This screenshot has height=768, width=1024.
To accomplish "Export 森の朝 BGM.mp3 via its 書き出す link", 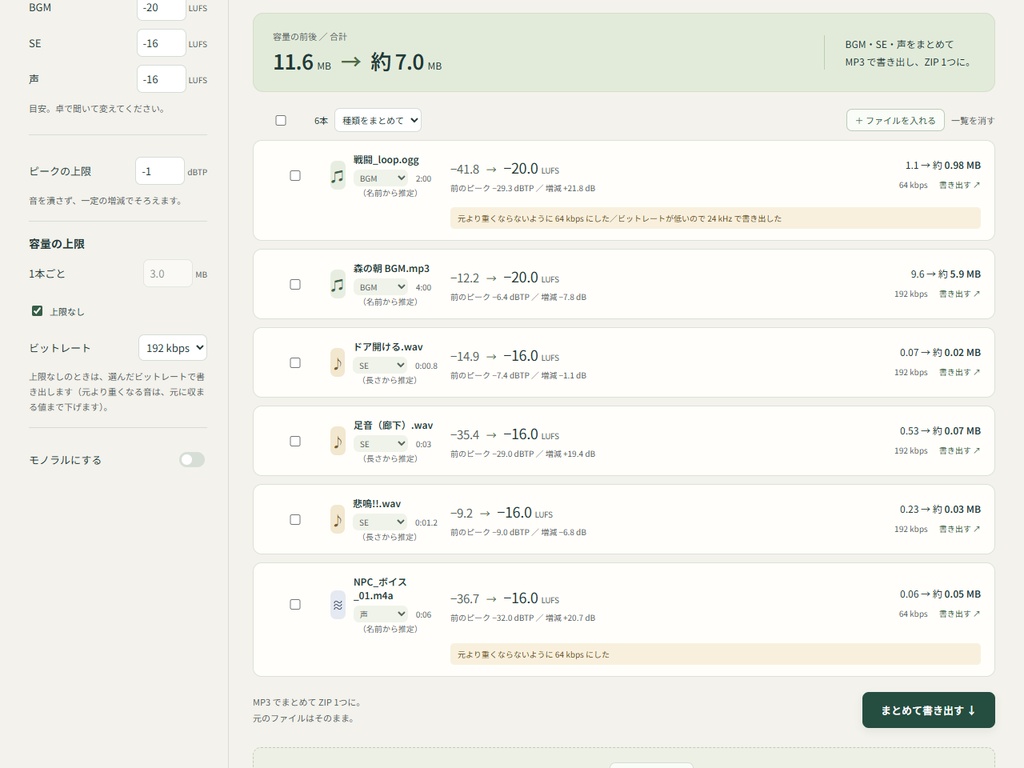I will [x=959, y=295].
